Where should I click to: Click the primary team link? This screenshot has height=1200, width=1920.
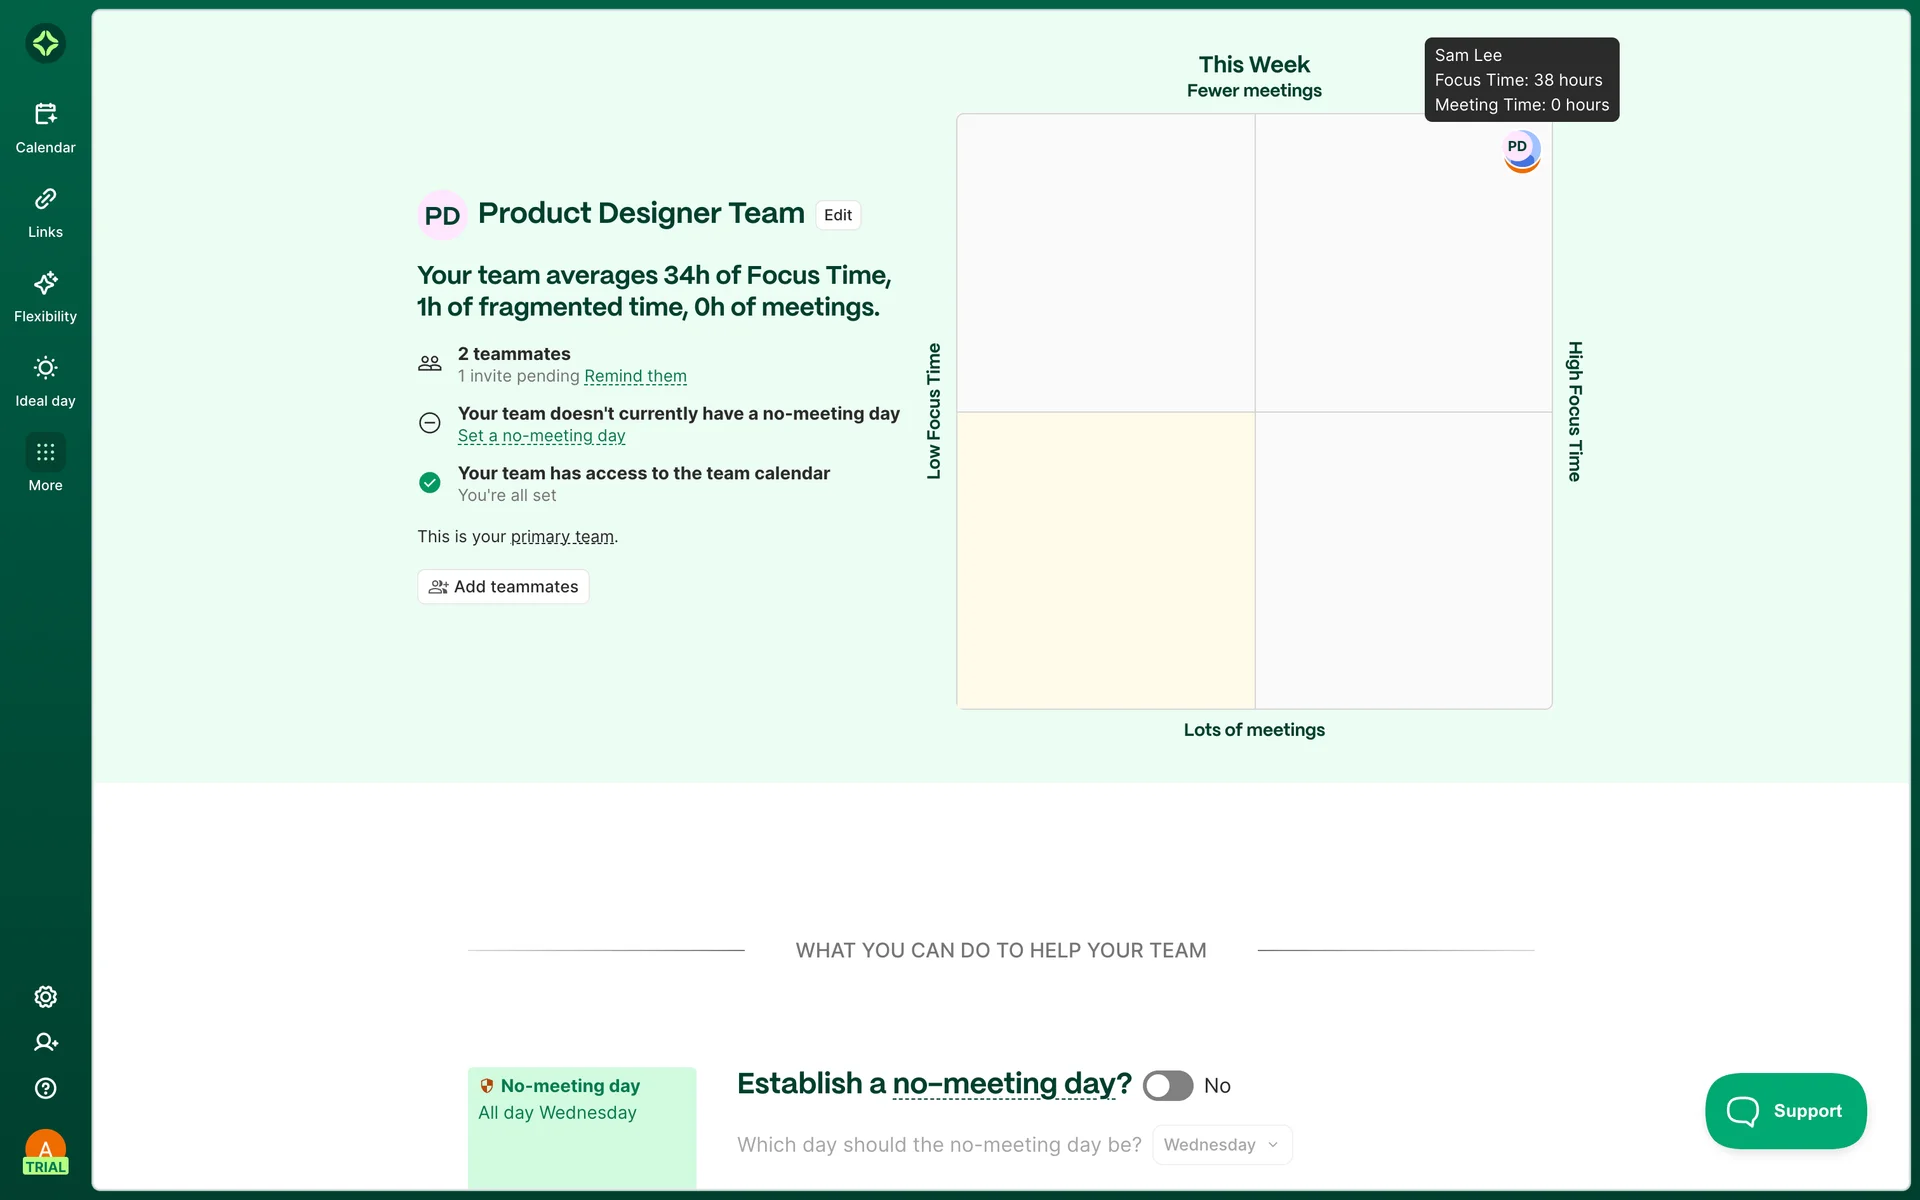(562, 537)
